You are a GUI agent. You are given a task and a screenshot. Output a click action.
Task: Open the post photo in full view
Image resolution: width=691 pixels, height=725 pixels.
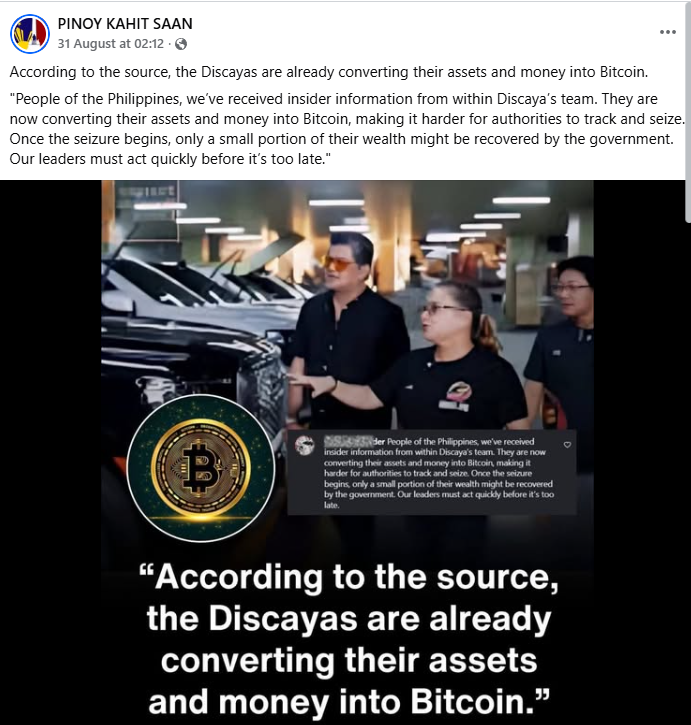(347, 452)
